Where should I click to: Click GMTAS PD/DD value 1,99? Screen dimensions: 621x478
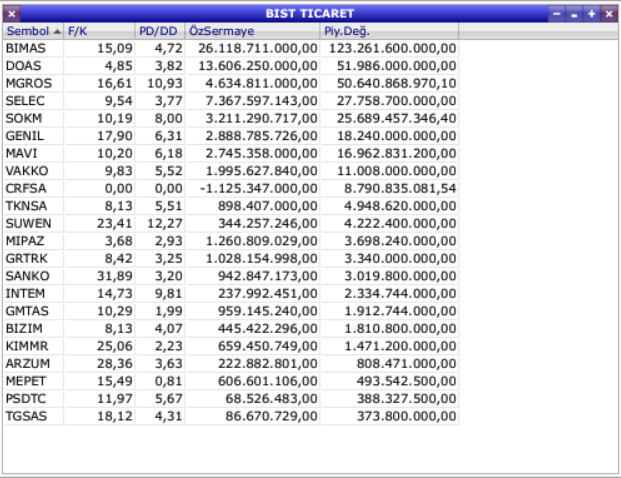coord(169,311)
